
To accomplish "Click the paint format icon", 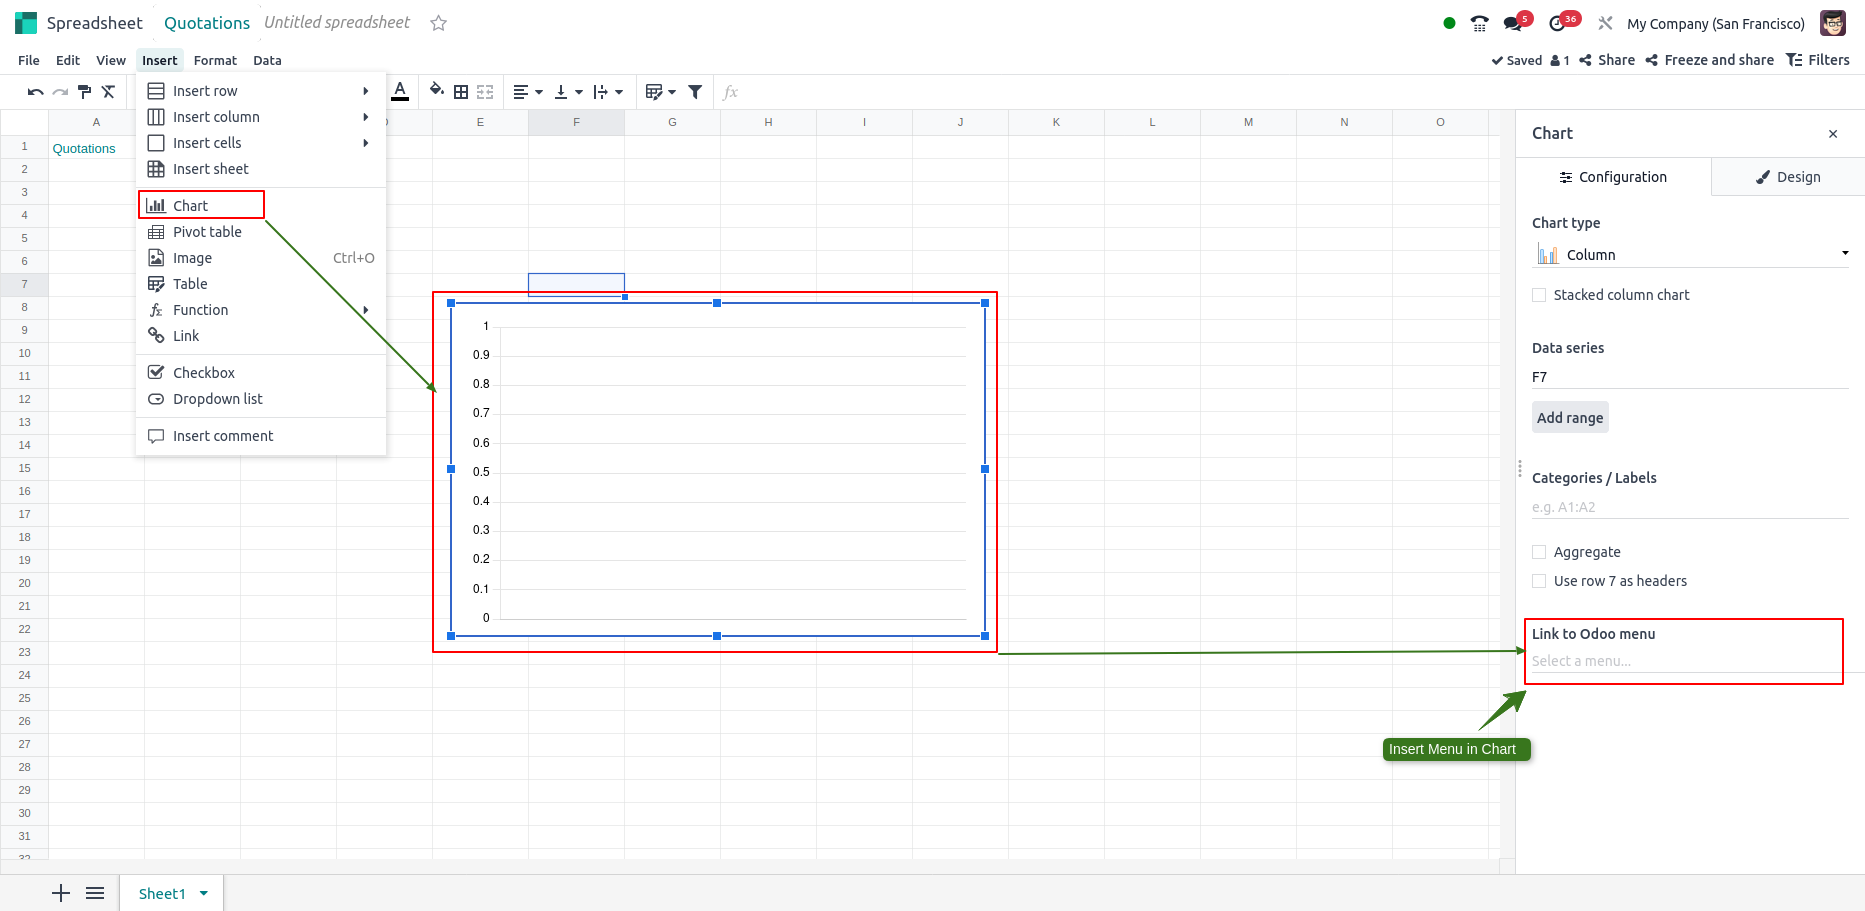I will coord(84,92).
